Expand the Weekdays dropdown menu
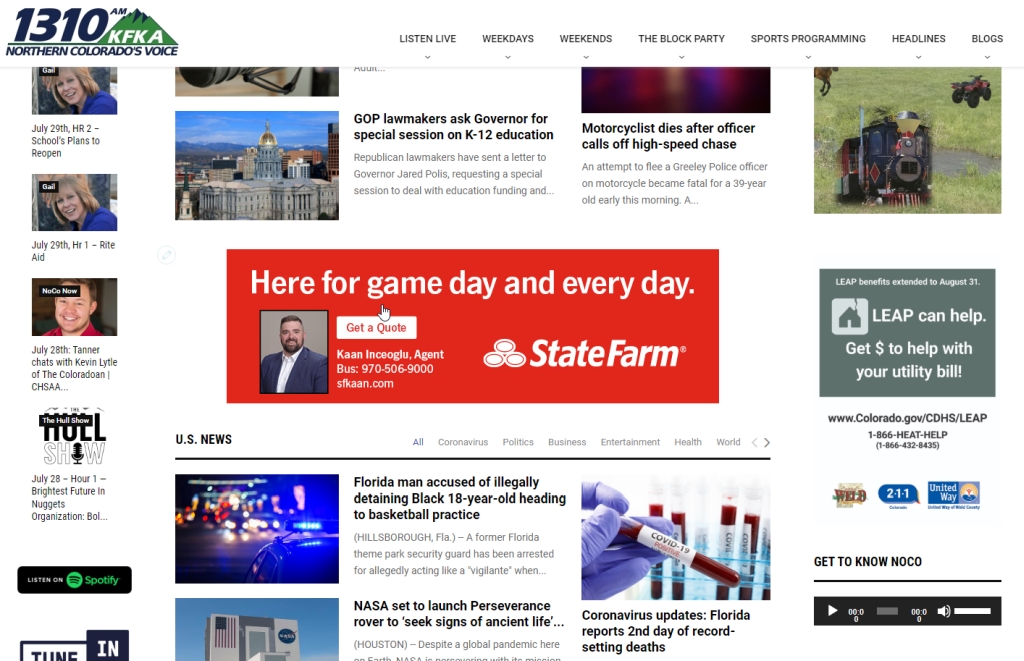Screen dimensions: 1024x661 point(507,39)
